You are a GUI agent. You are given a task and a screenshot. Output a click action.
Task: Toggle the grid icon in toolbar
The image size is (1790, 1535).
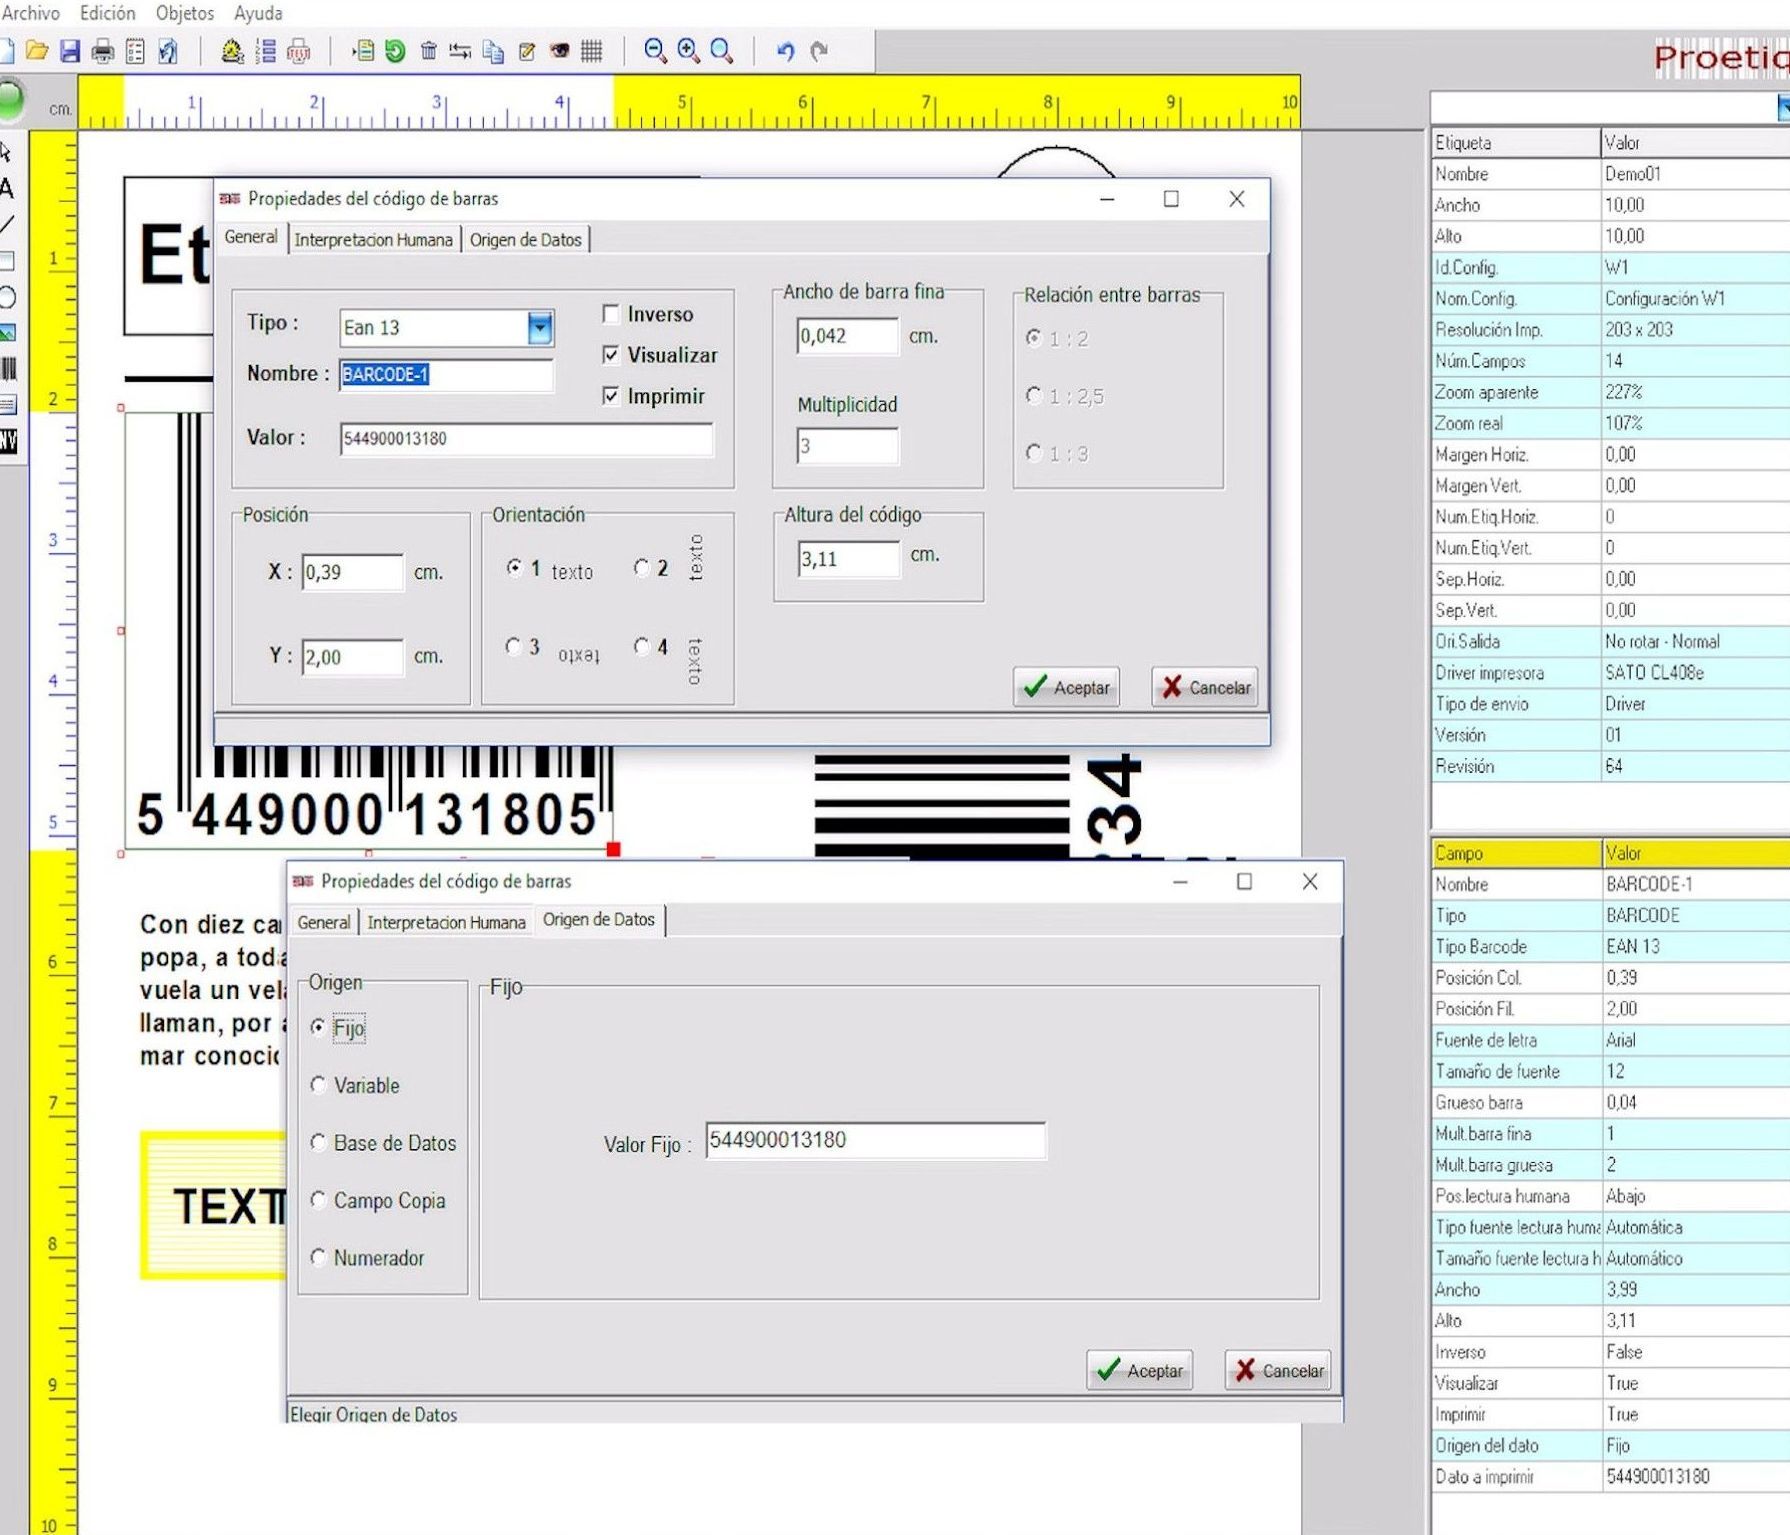click(x=592, y=51)
